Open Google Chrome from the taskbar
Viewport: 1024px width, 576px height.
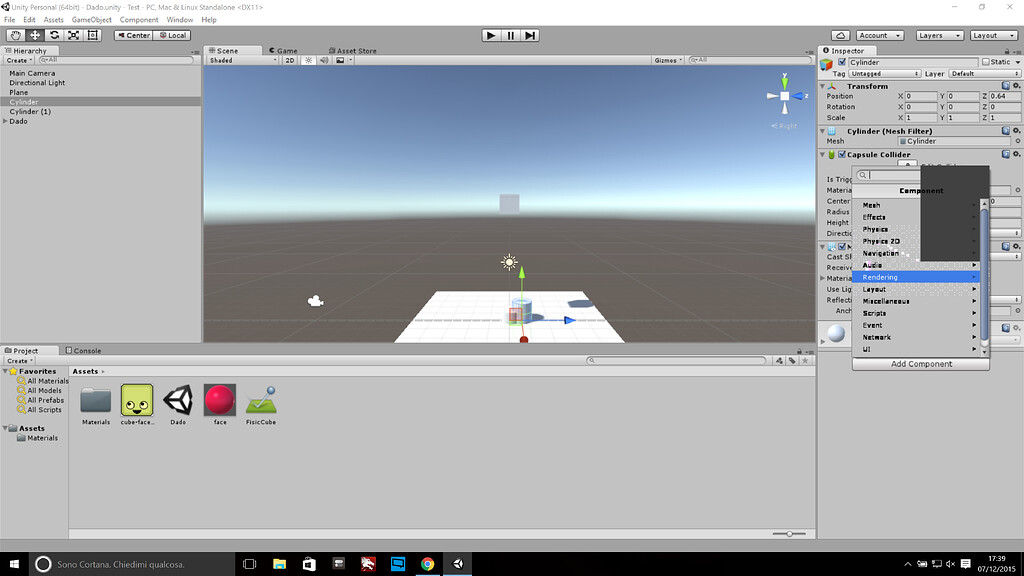(x=428, y=564)
